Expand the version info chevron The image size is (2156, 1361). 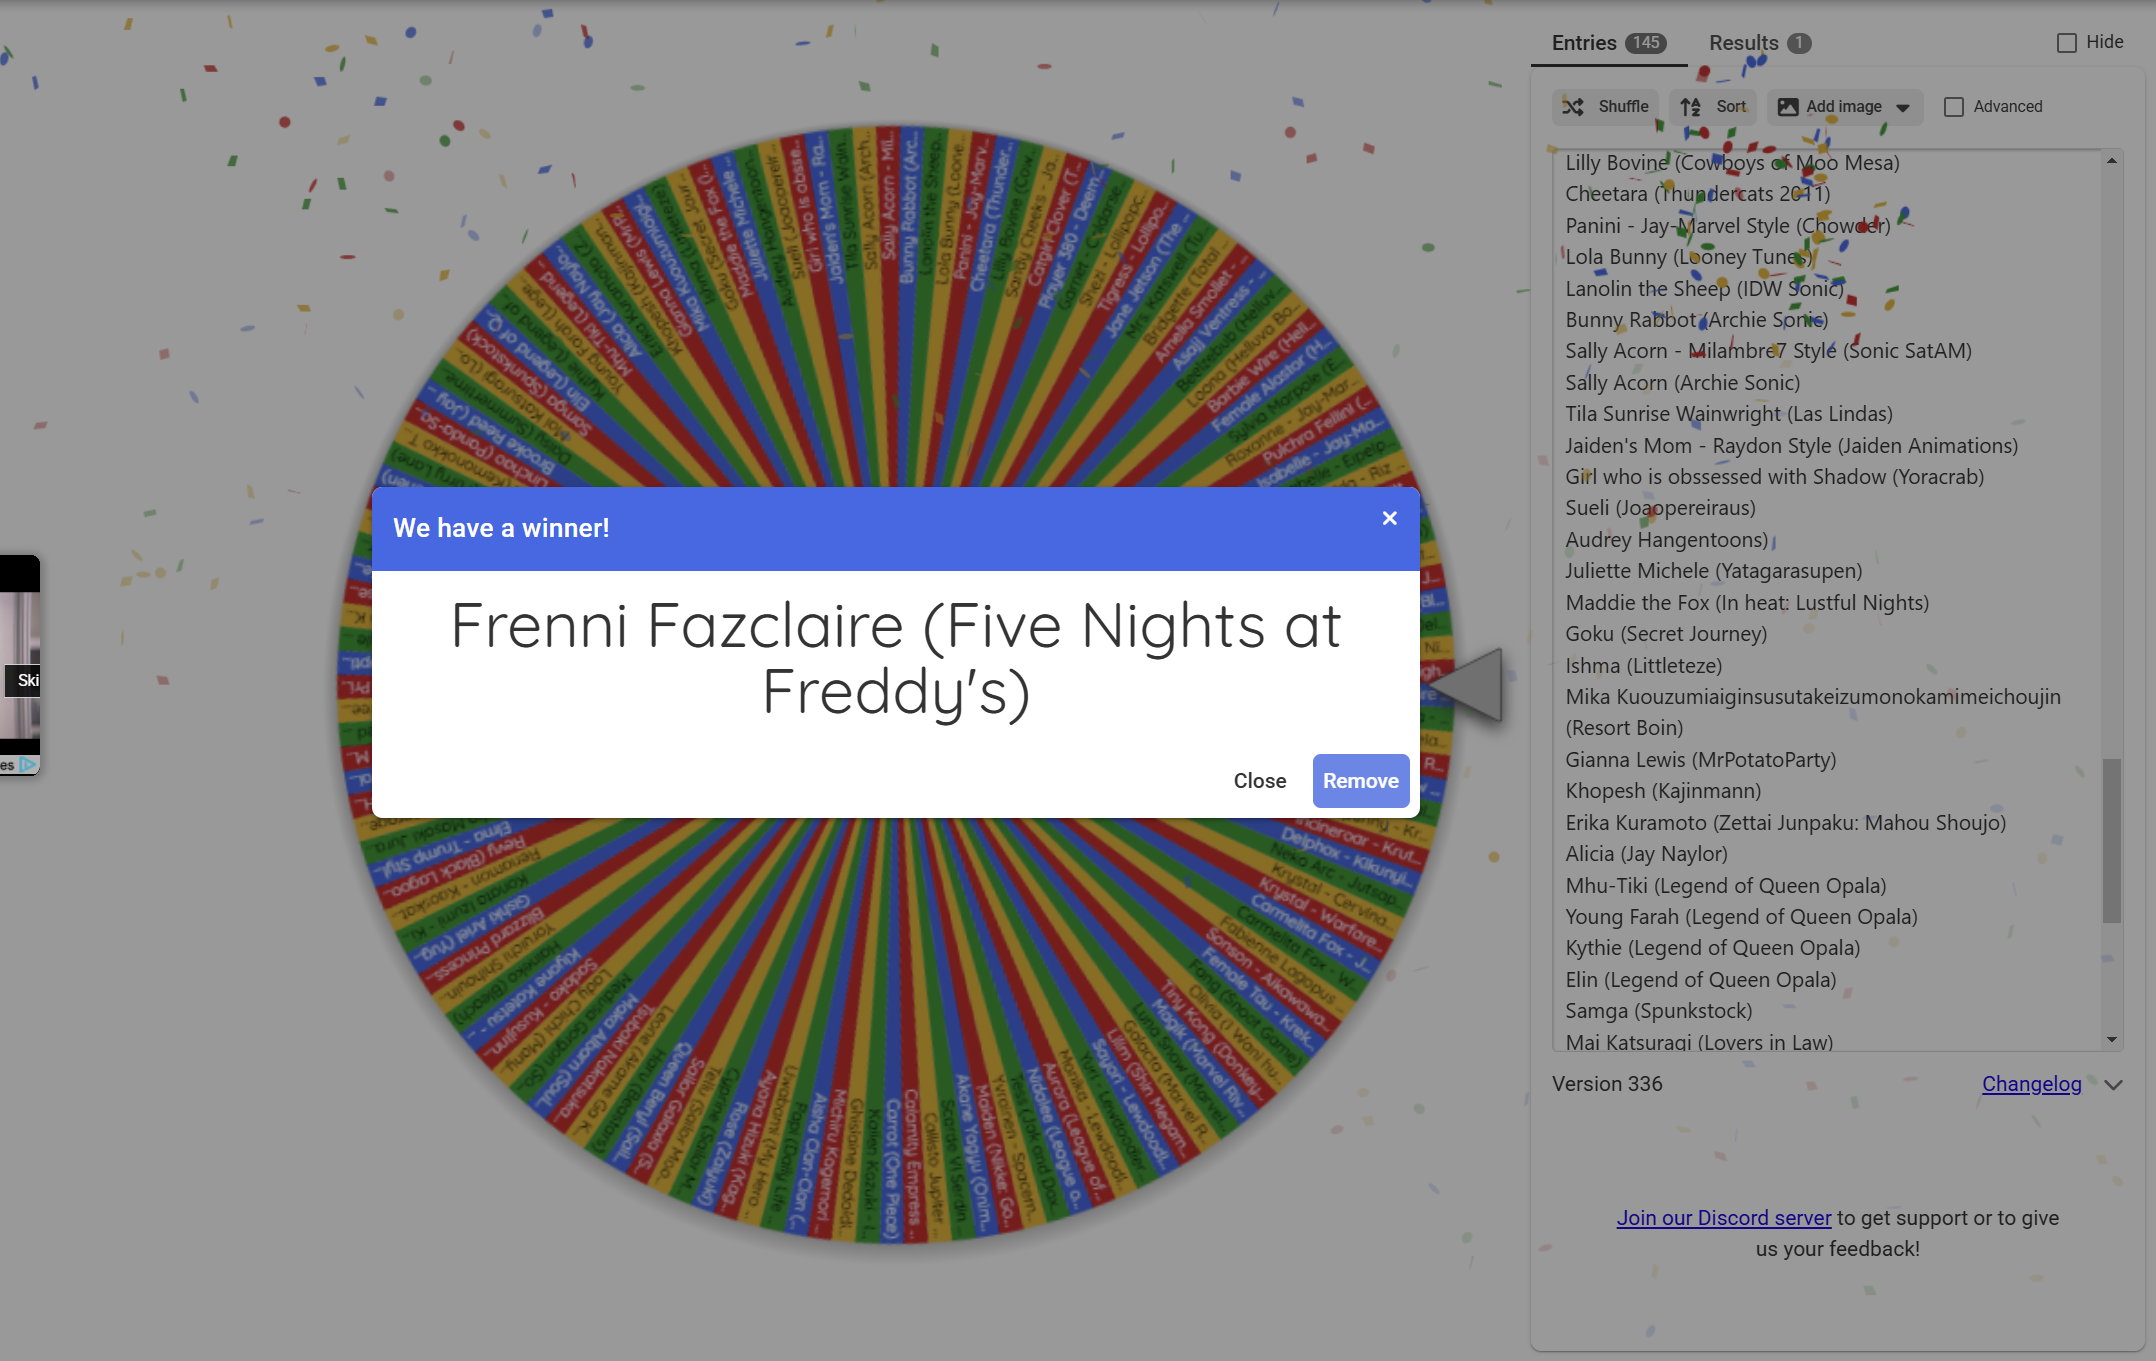coord(2113,1085)
